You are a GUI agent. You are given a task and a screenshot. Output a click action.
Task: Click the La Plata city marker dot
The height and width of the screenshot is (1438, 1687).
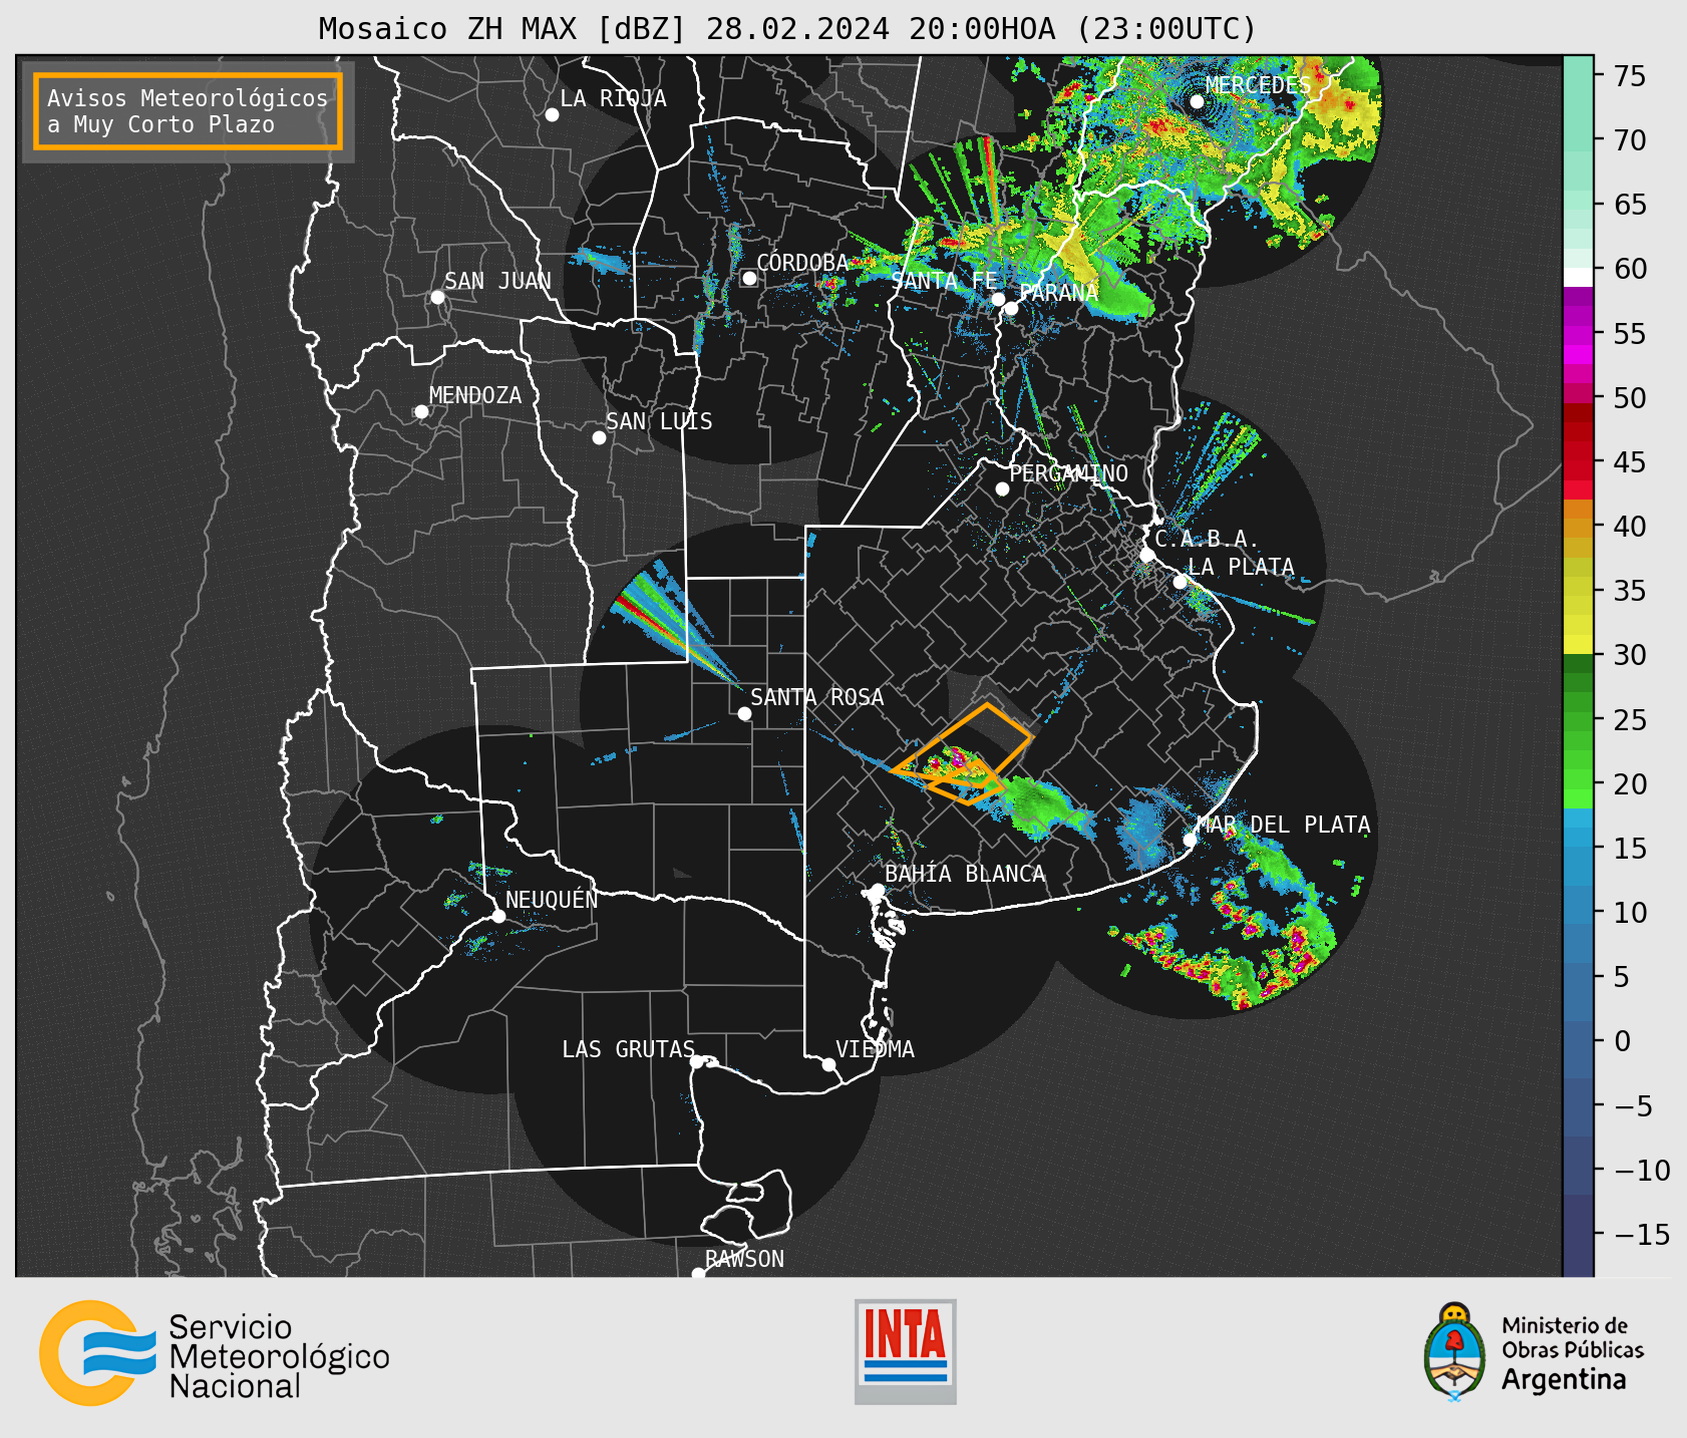[x=1180, y=582]
